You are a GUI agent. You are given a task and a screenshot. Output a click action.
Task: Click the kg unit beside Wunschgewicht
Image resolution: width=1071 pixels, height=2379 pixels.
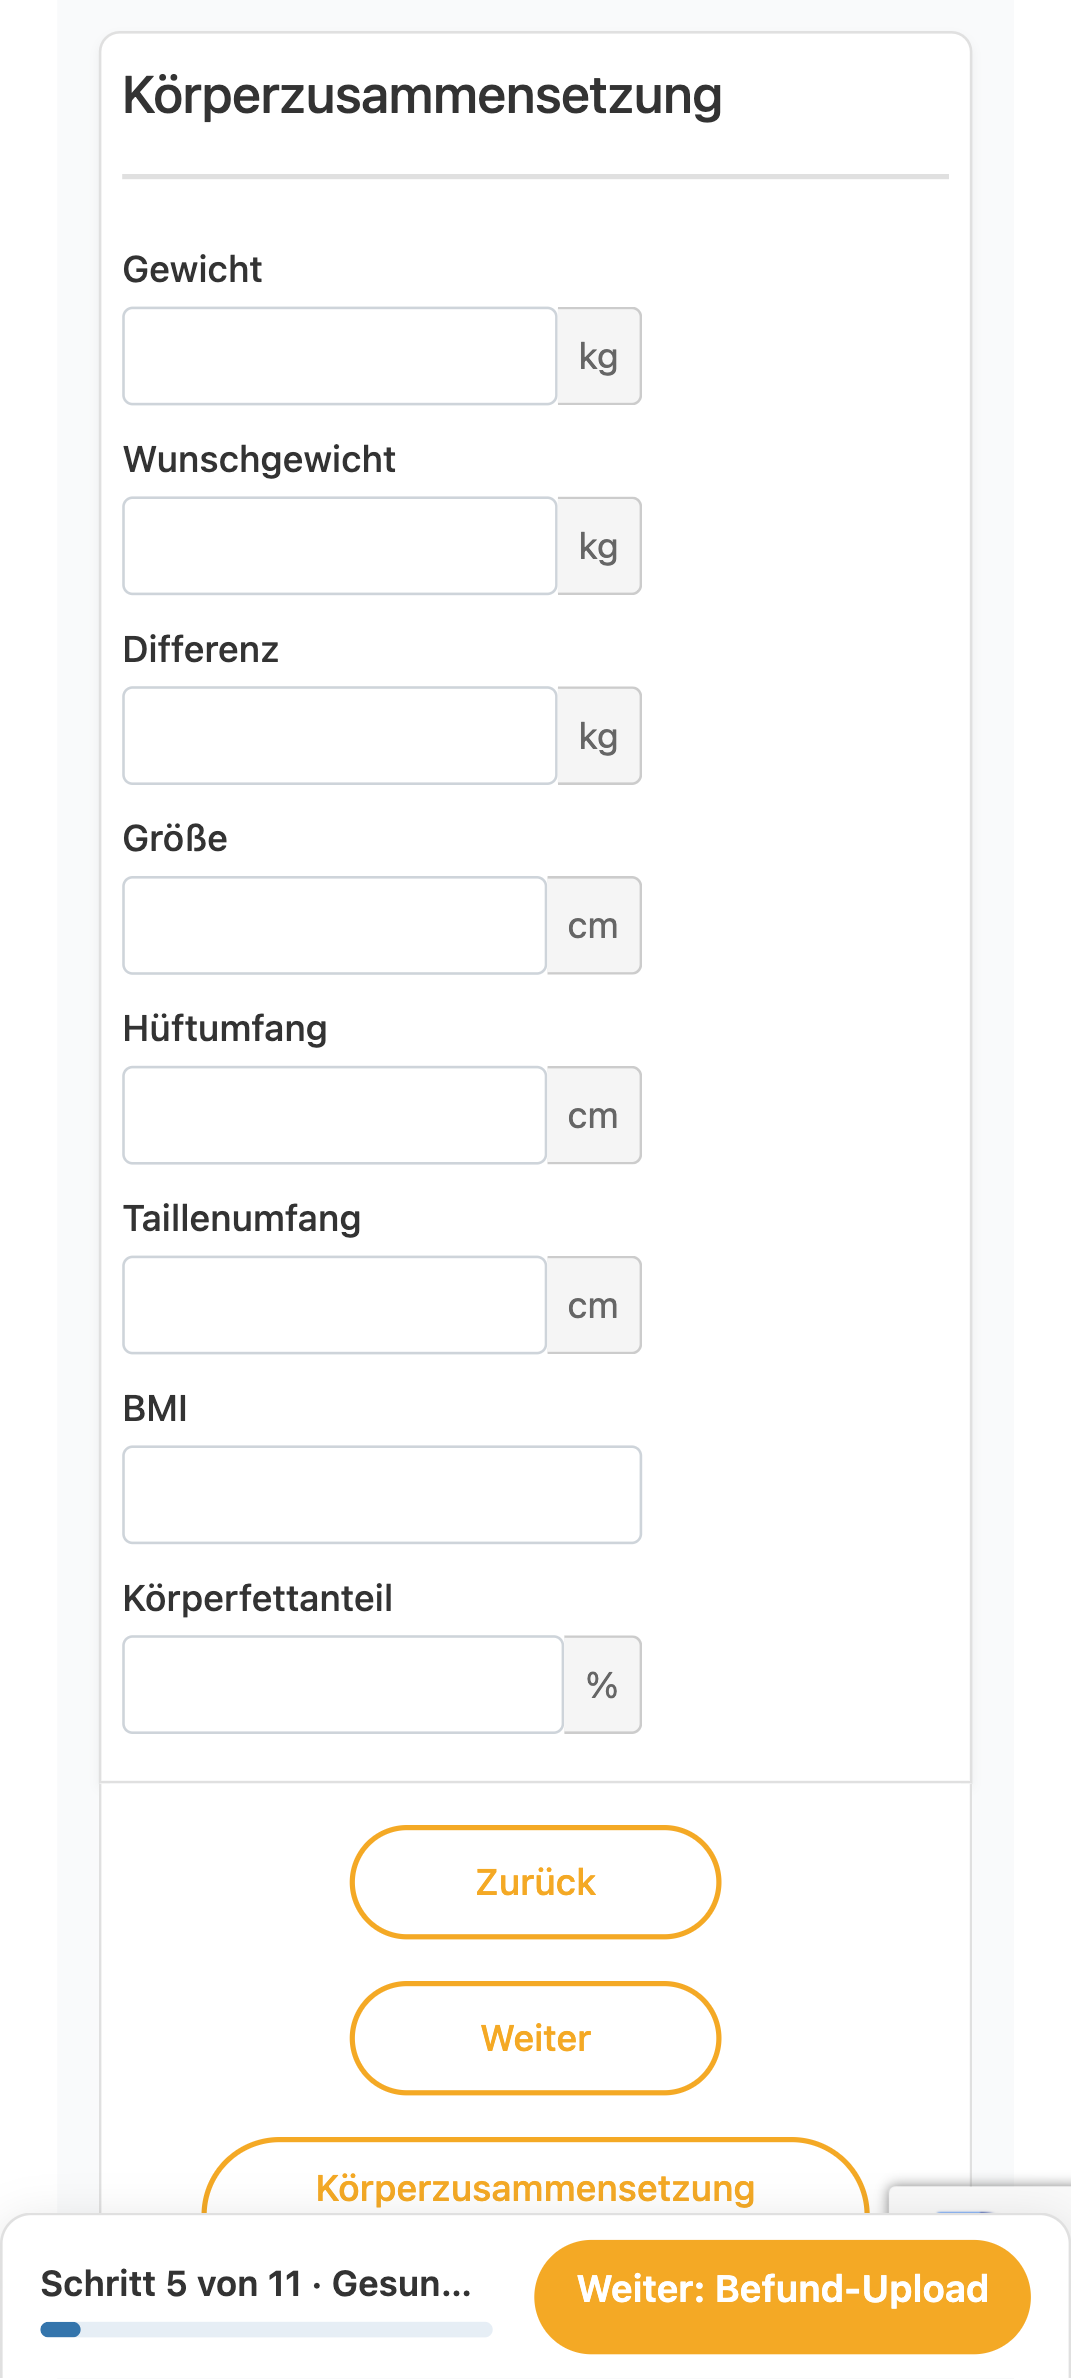point(599,546)
